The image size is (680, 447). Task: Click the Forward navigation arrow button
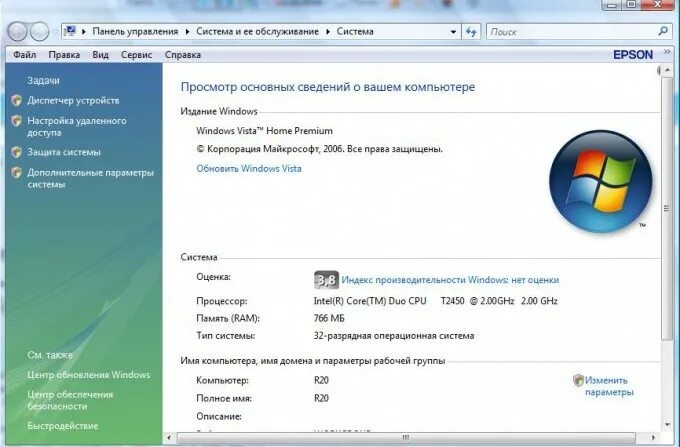[39, 31]
